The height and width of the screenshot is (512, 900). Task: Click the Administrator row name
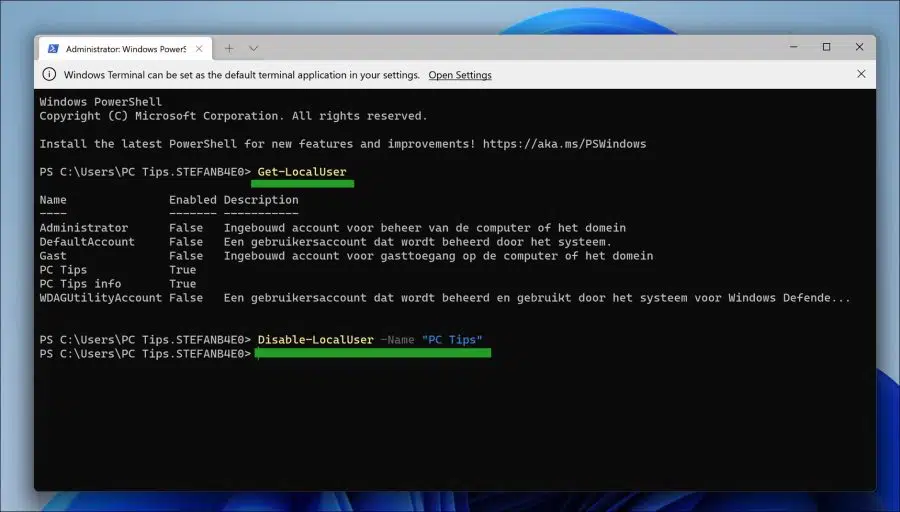click(84, 228)
